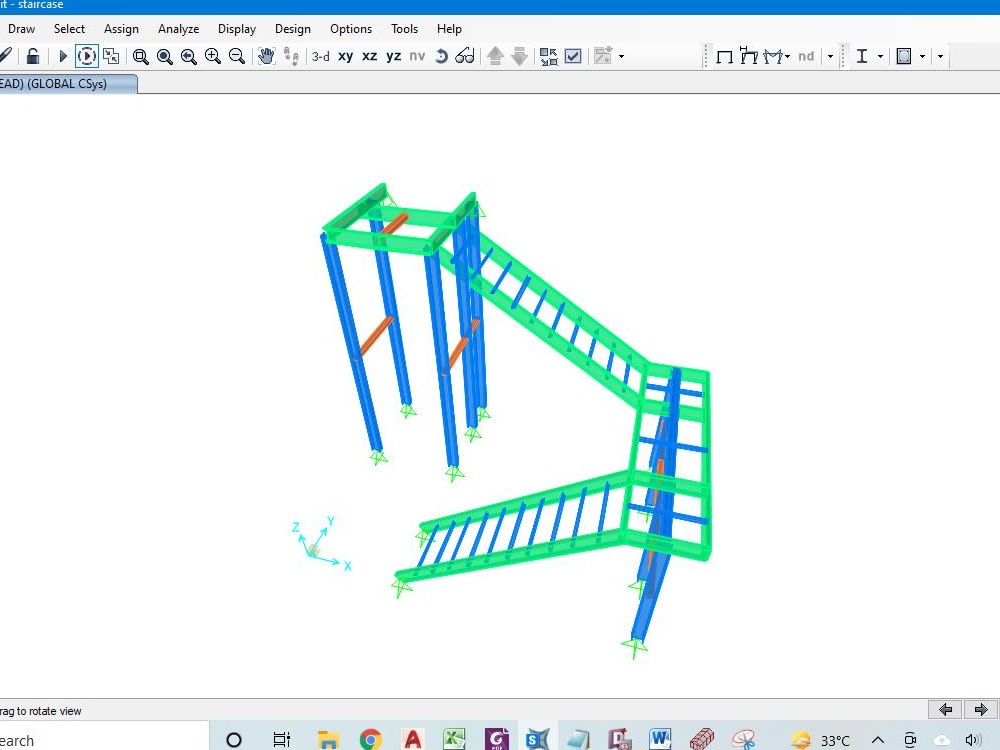Click the nd node cursor icon
1000x750 pixels.
coord(805,57)
